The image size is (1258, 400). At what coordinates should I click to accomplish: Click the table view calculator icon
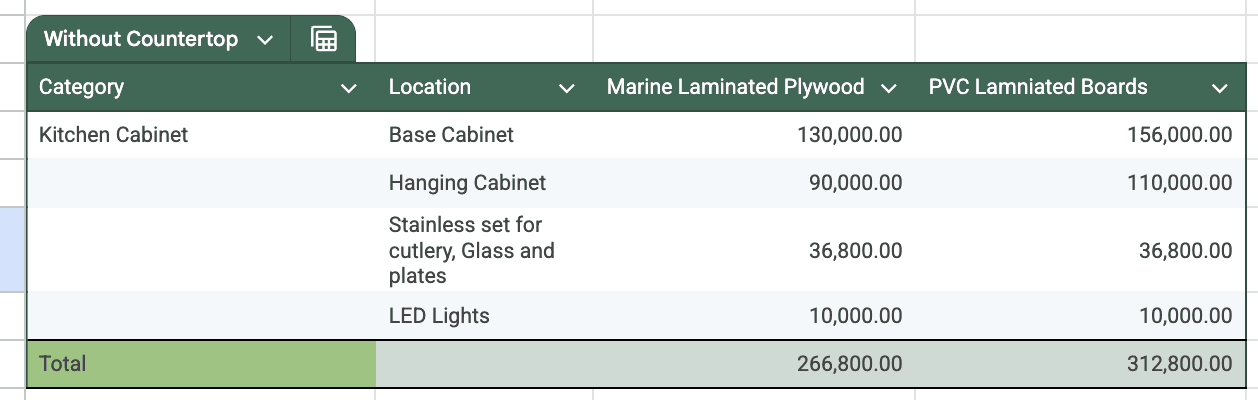324,40
